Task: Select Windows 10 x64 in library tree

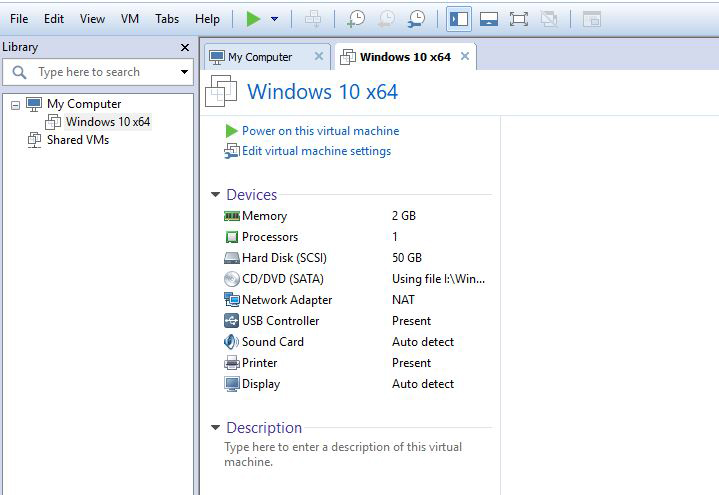Action: (108, 122)
